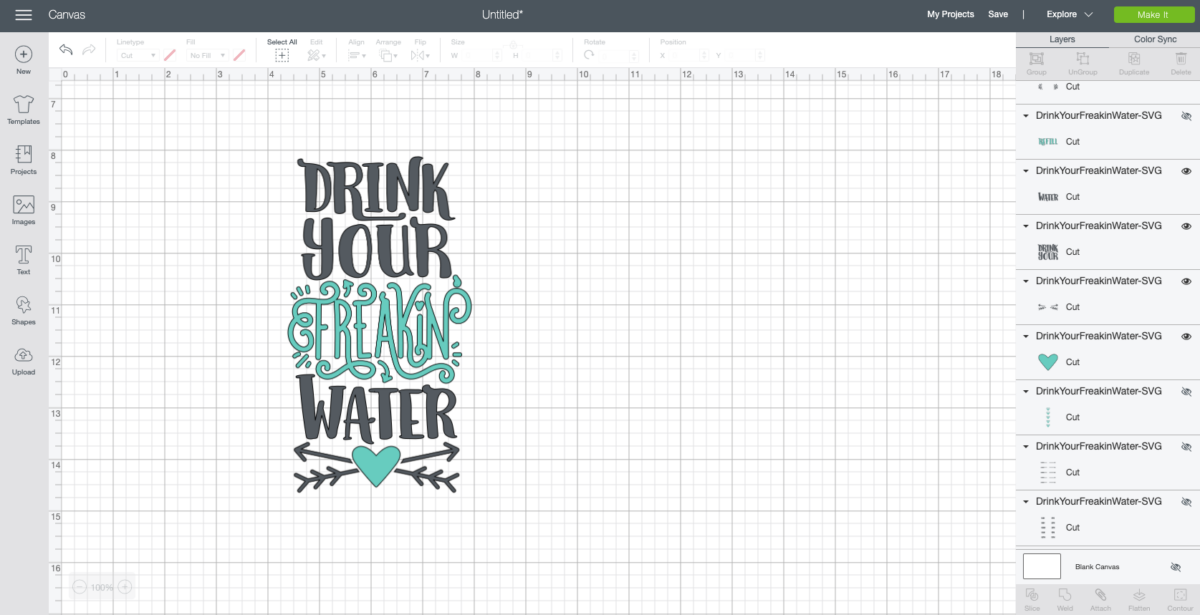Image resolution: width=1200 pixels, height=615 pixels.
Task: Show the hidden REFILL layer
Action: 1186,116
